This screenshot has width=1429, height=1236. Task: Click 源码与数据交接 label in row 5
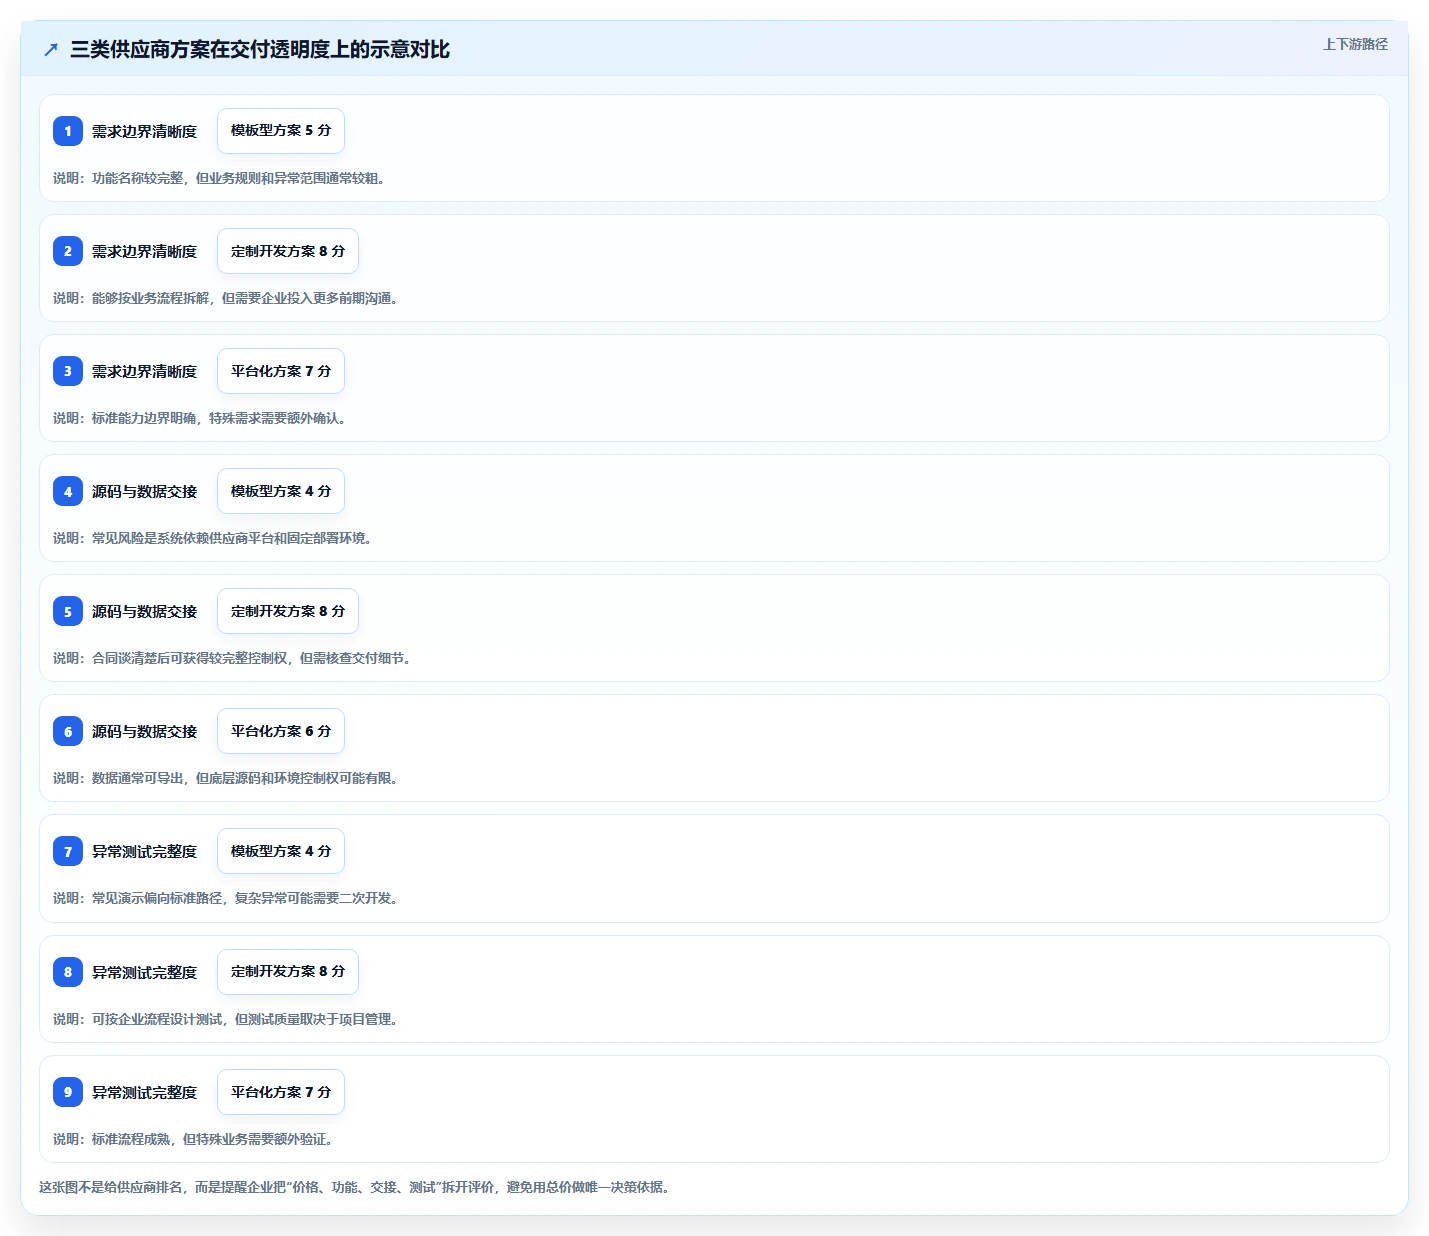(145, 611)
